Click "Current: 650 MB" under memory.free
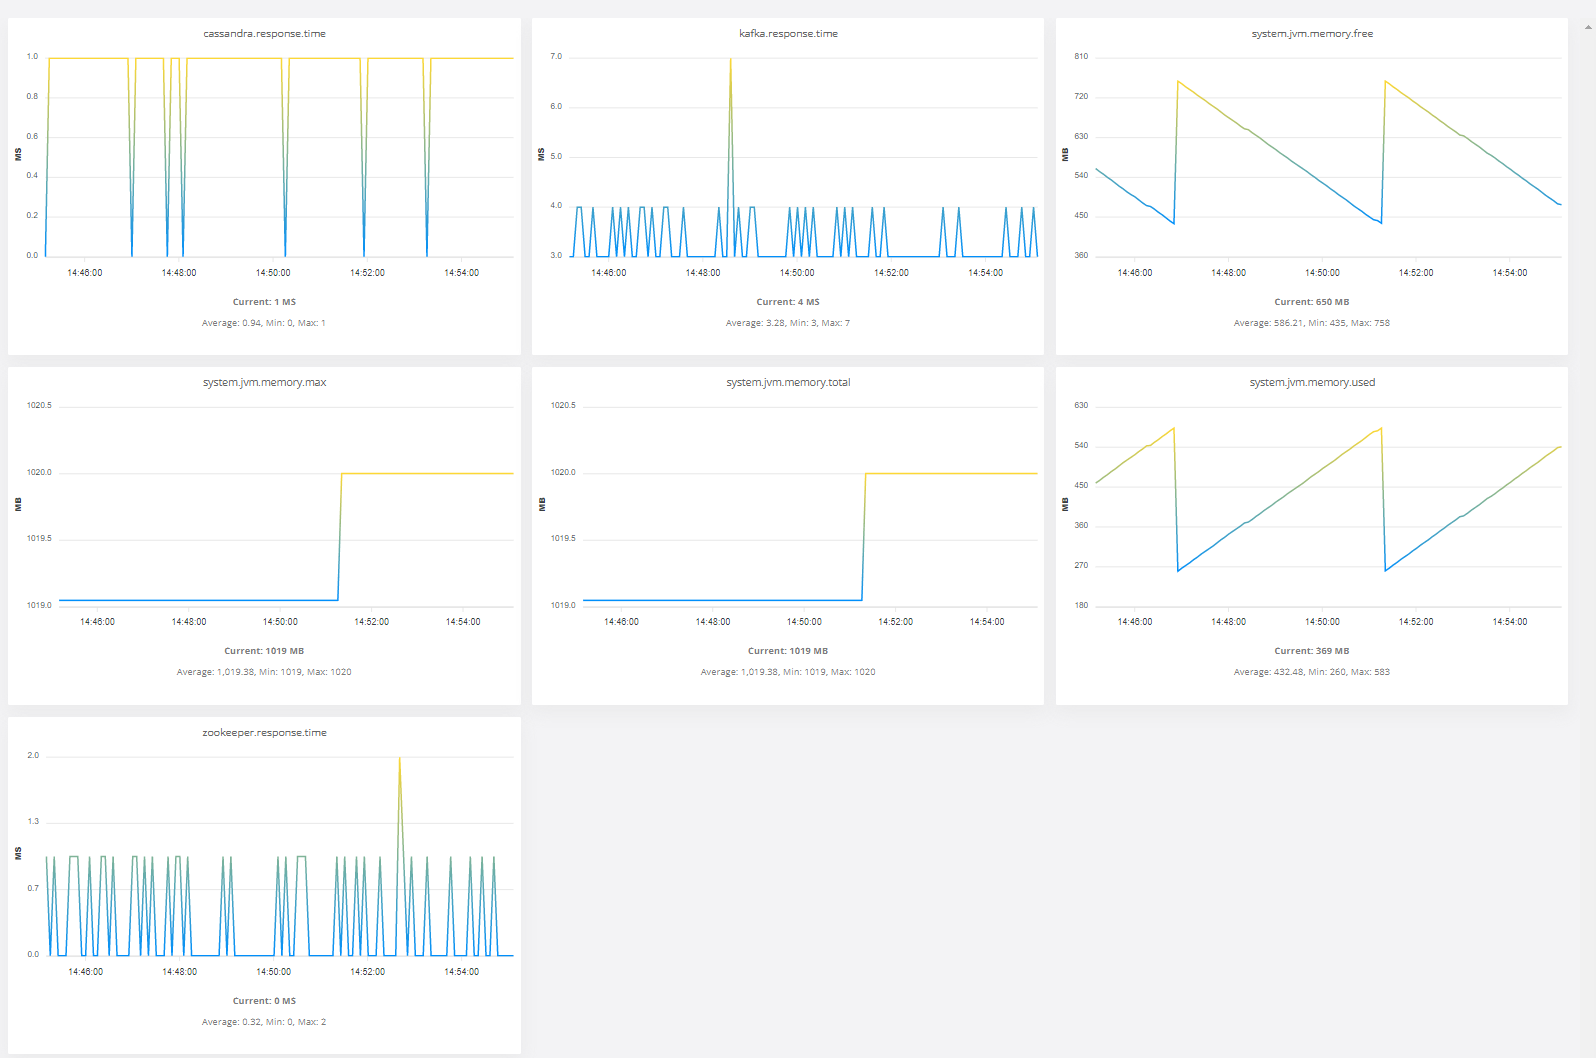The height and width of the screenshot is (1058, 1596). [x=1312, y=302]
